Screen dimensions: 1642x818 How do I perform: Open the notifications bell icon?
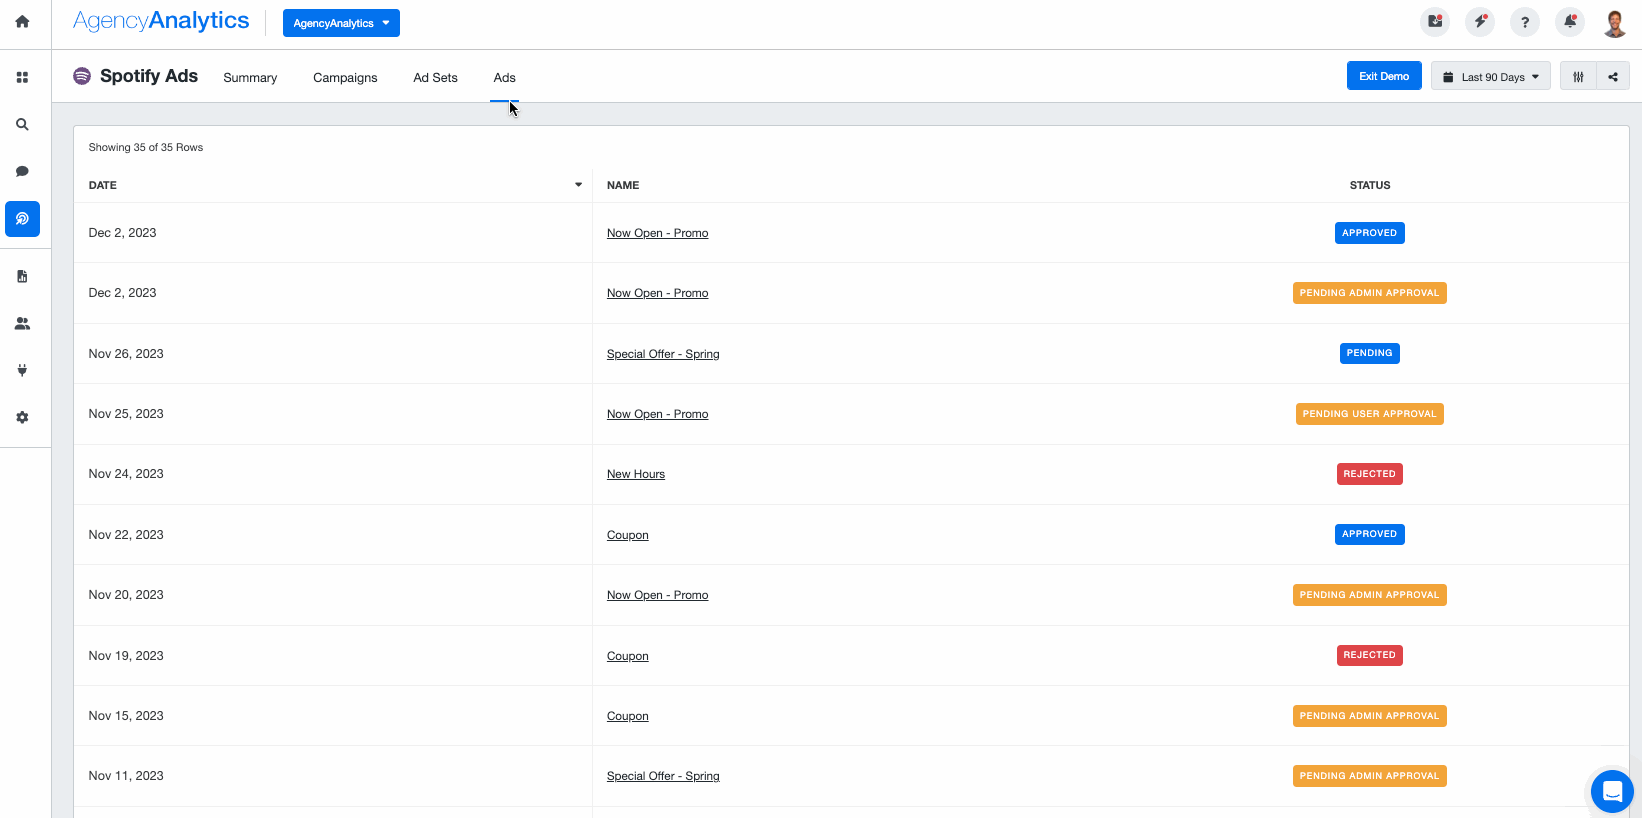[x=1570, y=22]
